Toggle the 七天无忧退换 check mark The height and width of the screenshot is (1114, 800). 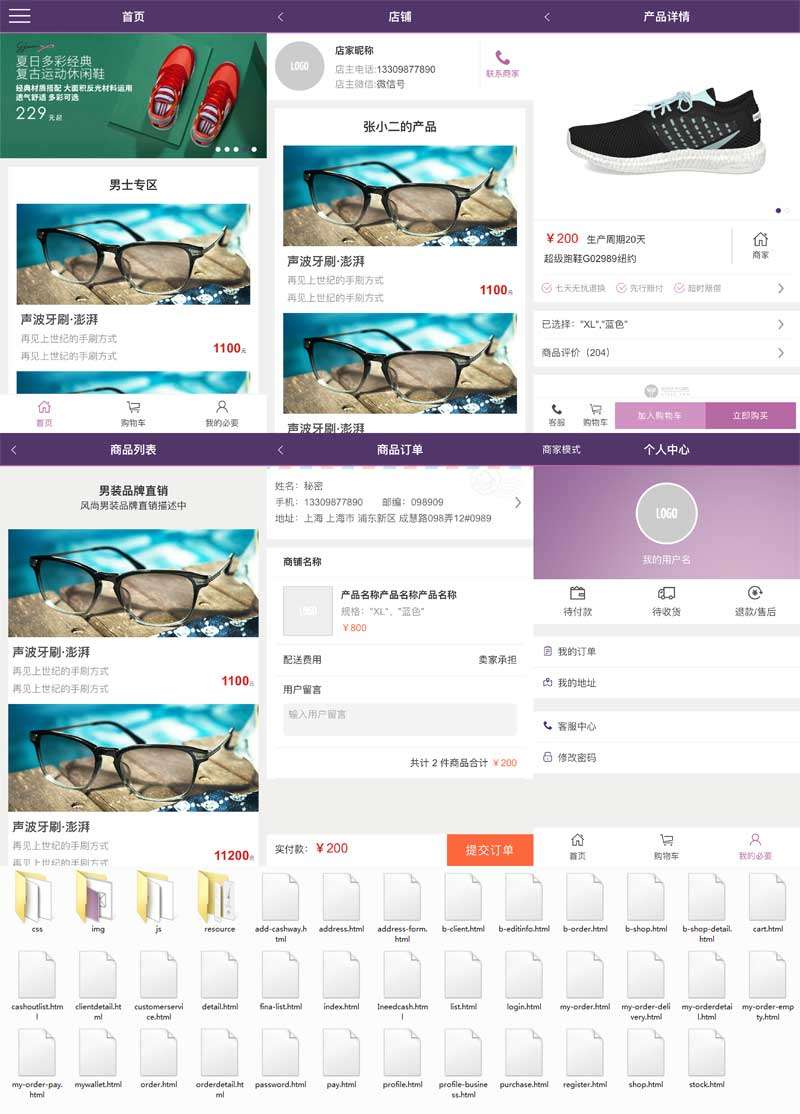[x=547, y=288]
